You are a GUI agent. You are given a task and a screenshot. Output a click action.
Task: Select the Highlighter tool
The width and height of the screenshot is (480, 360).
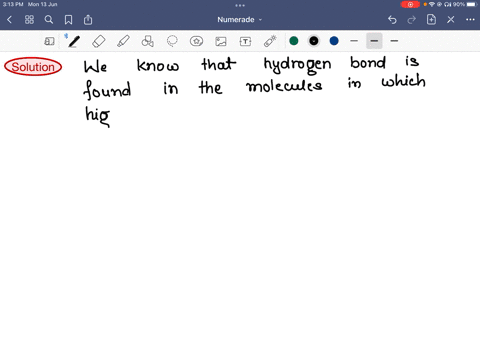tap(123, 41)
